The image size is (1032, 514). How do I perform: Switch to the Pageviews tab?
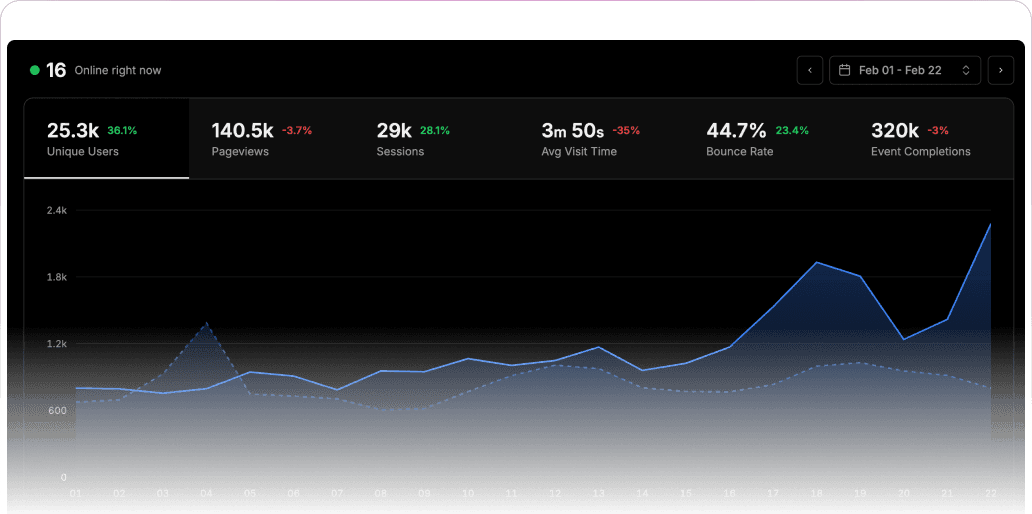click(x=271, y=139)
